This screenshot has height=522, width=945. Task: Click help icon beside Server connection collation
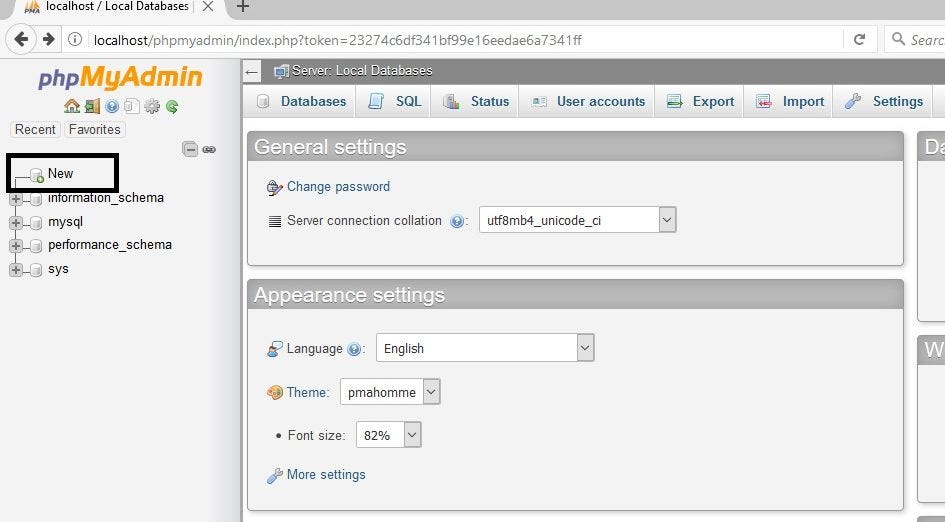pyautogui.click(x=457, y=221)
